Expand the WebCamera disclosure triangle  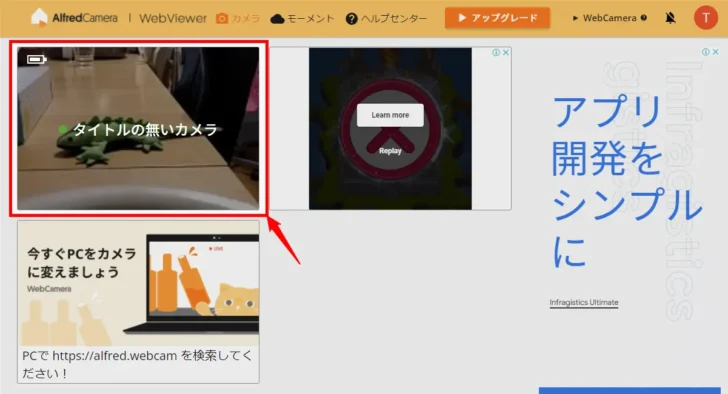(x=575, y=18)
